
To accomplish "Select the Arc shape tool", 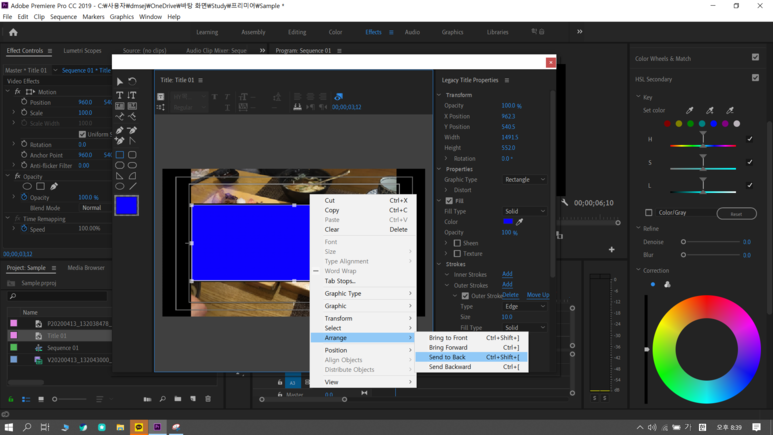I will click(x=132, y=176).
